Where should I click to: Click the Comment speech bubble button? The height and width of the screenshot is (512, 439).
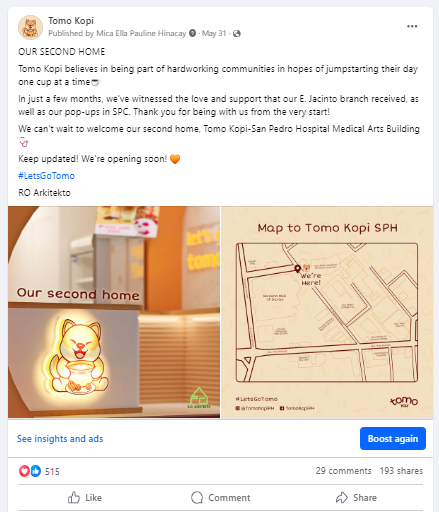[x=220, y=498]
